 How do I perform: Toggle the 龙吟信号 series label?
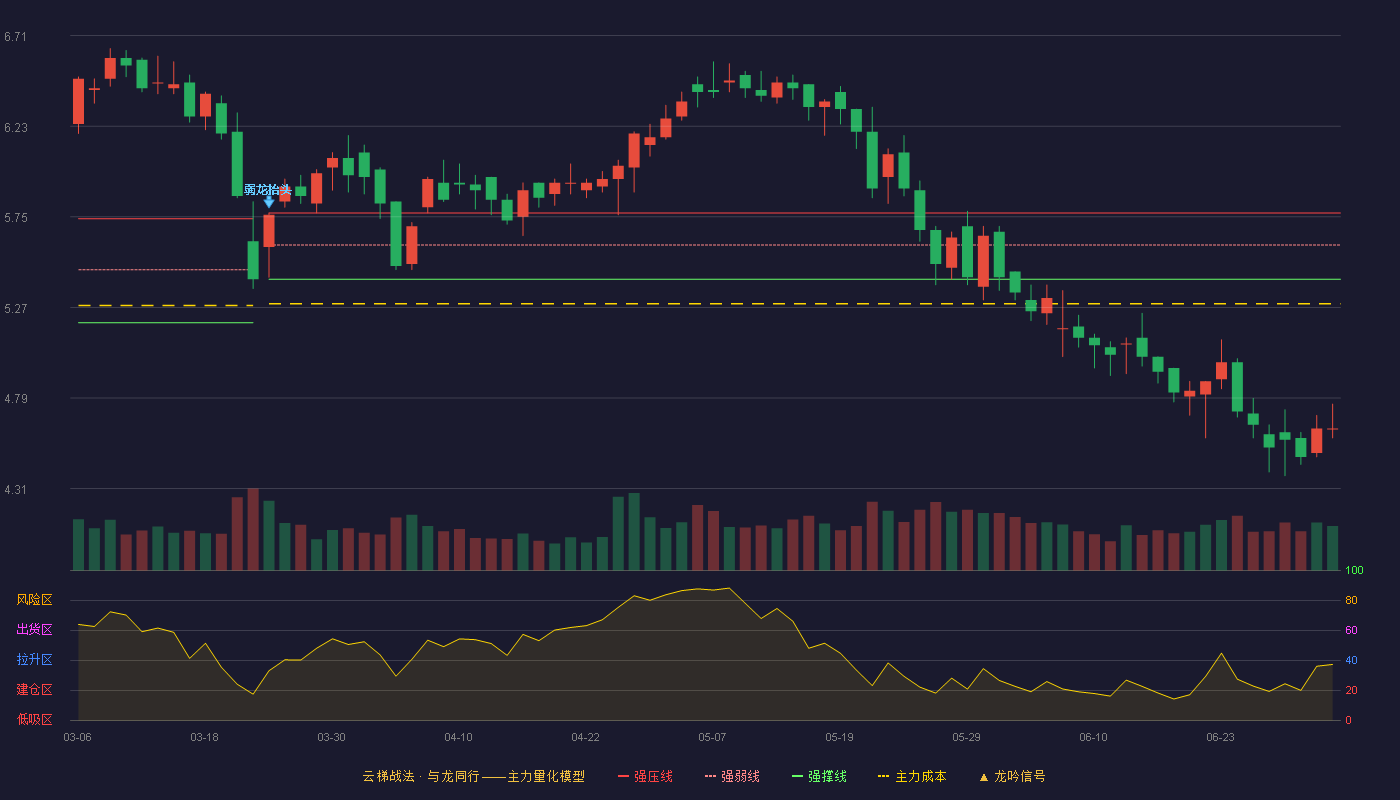[x=1020, y=776]
